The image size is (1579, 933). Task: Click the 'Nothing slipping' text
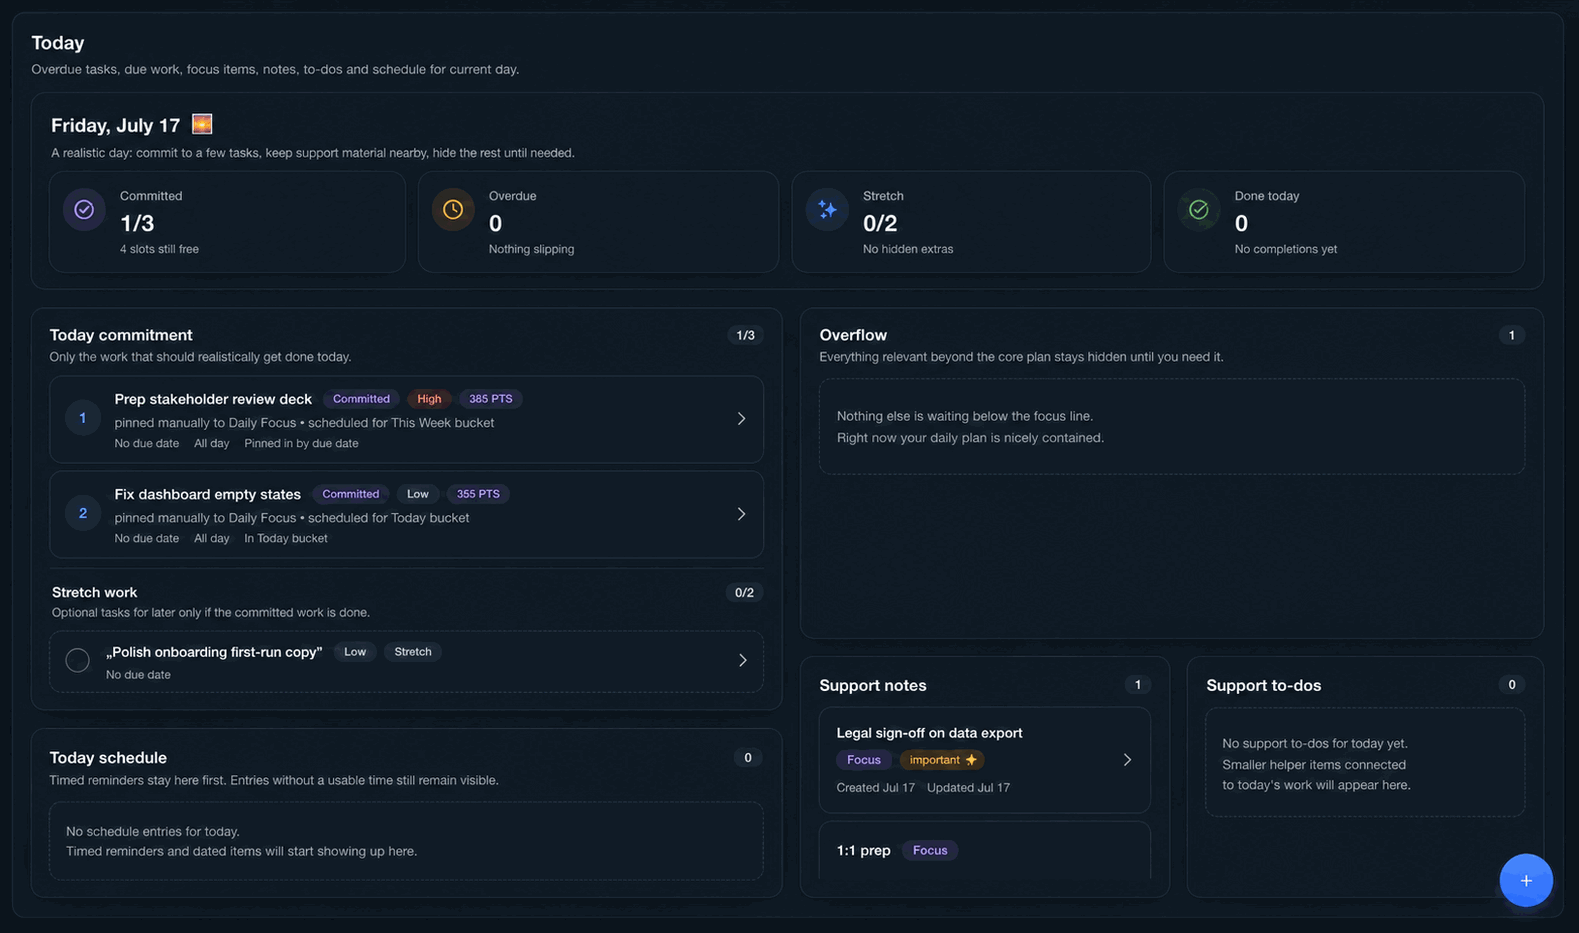point(531,249)
